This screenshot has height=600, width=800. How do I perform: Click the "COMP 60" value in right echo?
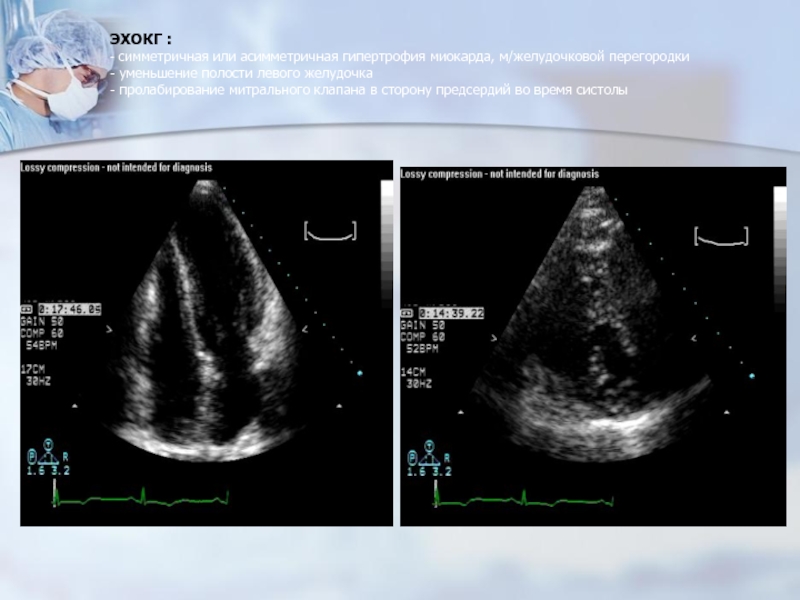(x=422, y=337)
